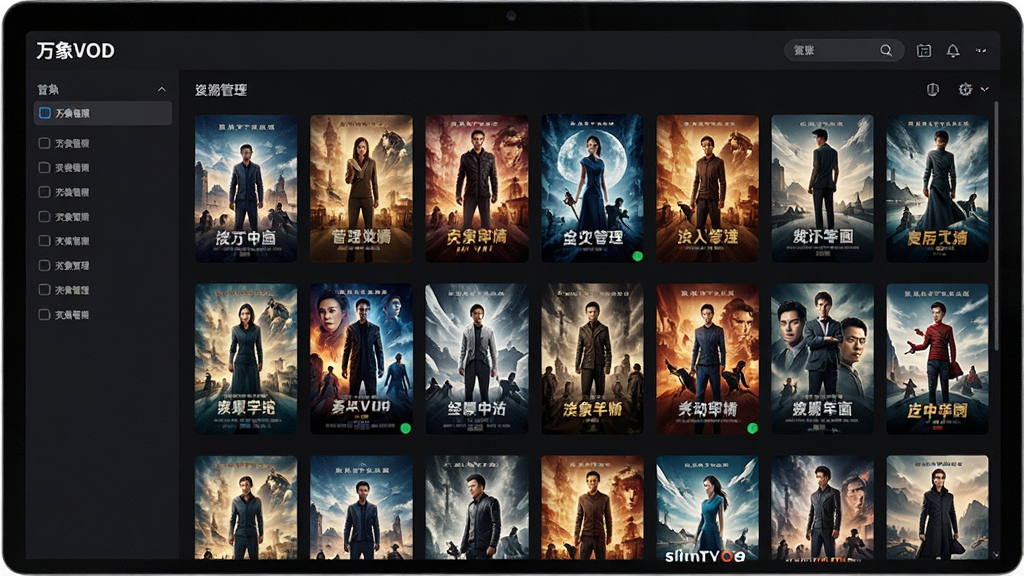
Task: Open the poster of woman before full moon
Action: [x=592, y=189]
